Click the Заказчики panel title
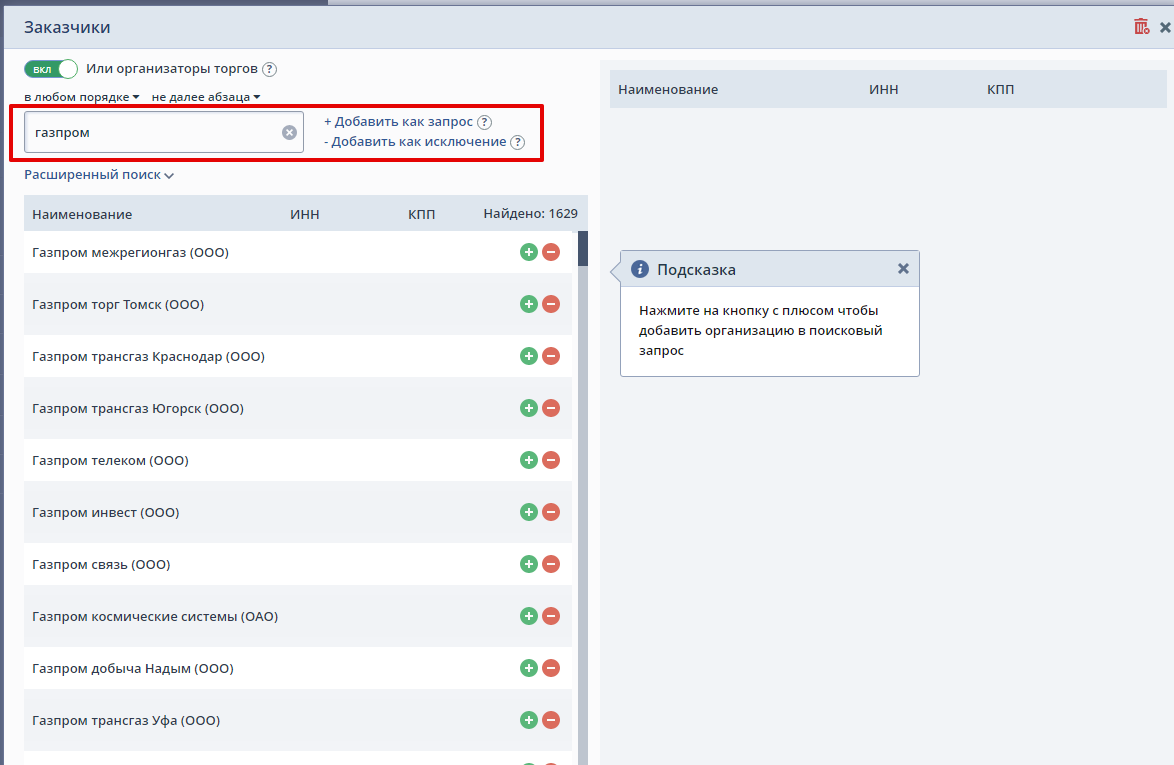The image size is (1174, 765). click(67, 27)
